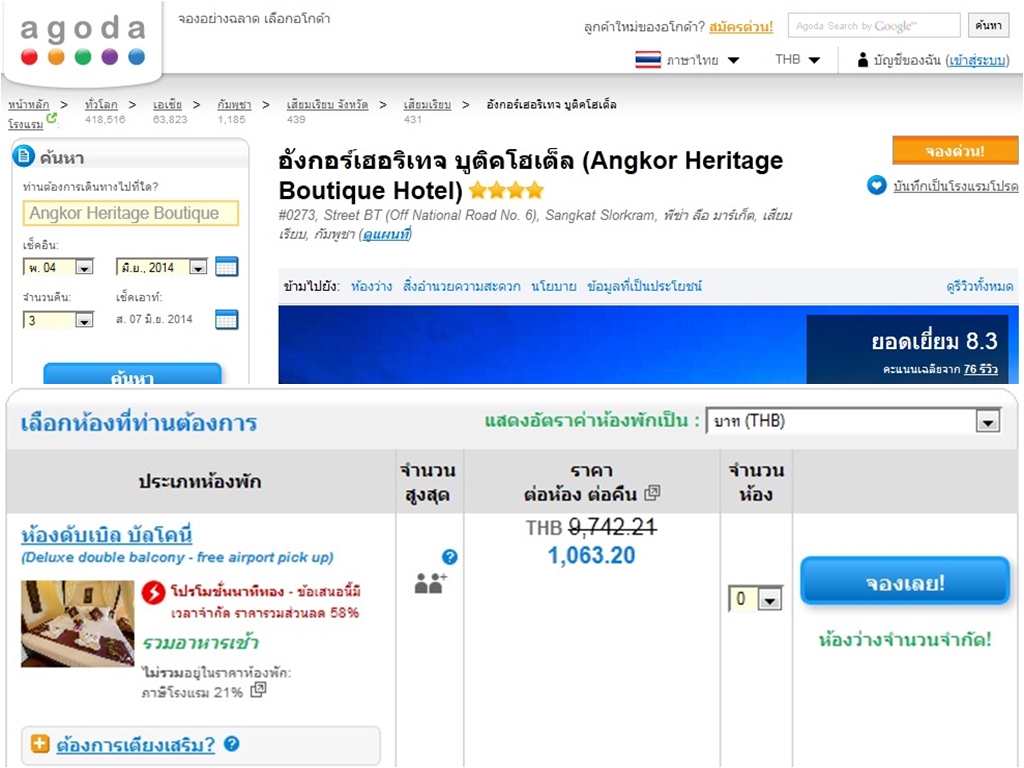
Task: Open the THB currency dropdown in header
Action: click(797, 60)
